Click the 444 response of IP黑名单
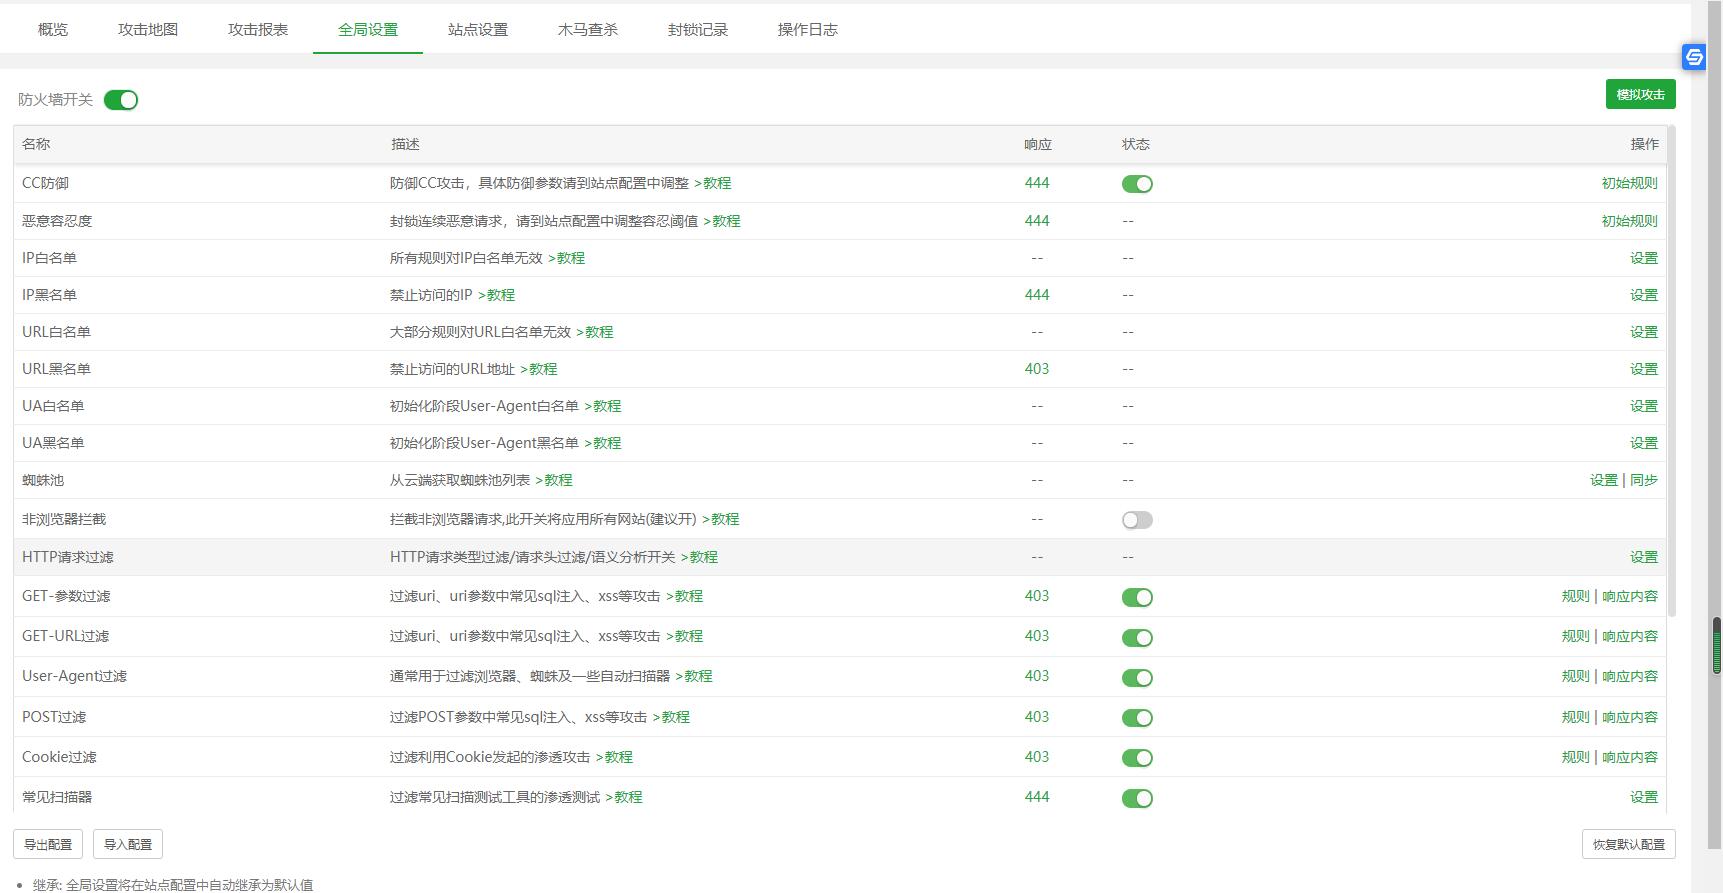1723x893 pixels. pyautogui.click(x=1037, y=295)
